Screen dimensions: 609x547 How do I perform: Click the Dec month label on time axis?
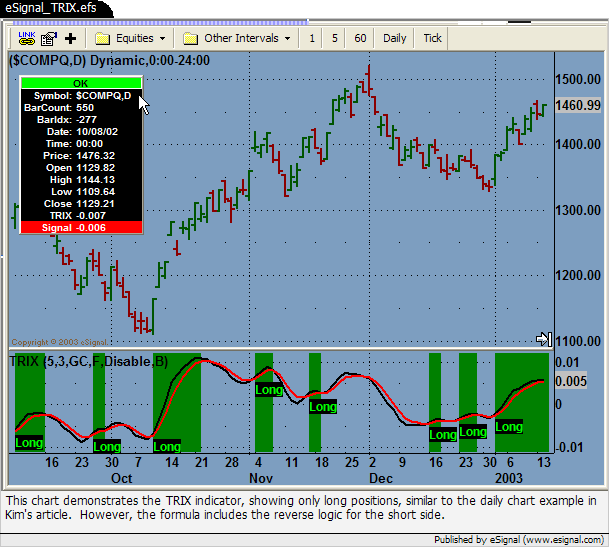(x=381, y=478)
